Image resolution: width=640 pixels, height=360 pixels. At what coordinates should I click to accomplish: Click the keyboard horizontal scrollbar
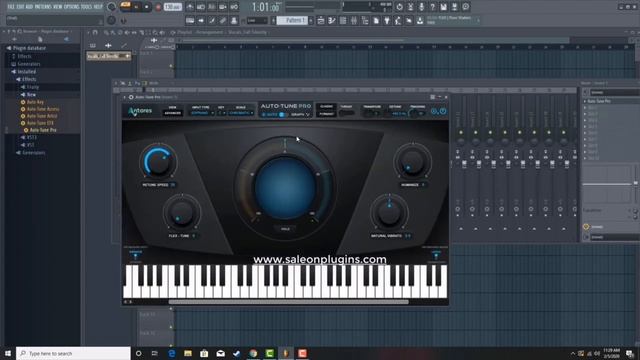click(x=288, y=302)
